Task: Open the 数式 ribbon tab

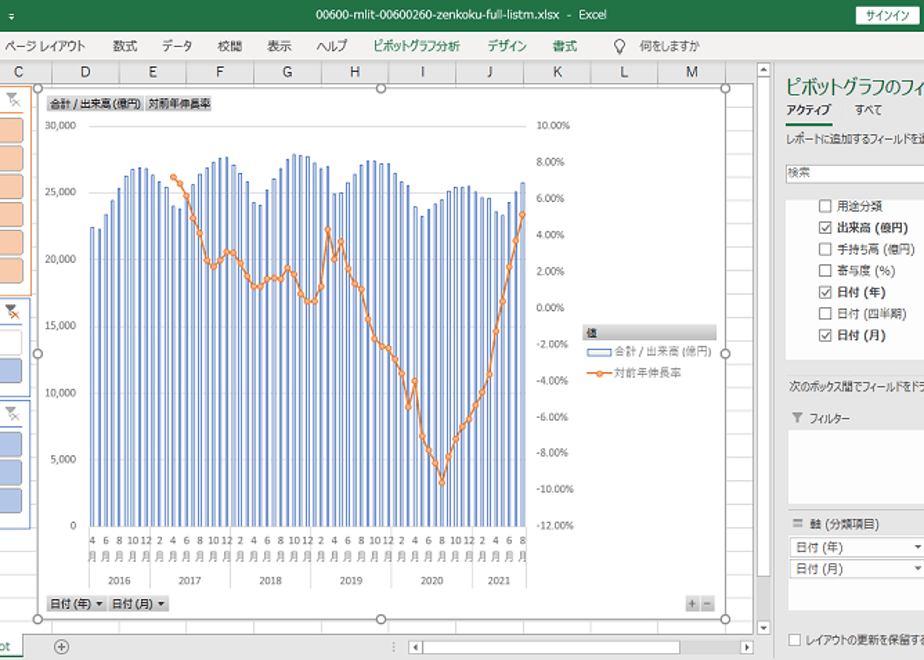Action: (x=125, y=46)
